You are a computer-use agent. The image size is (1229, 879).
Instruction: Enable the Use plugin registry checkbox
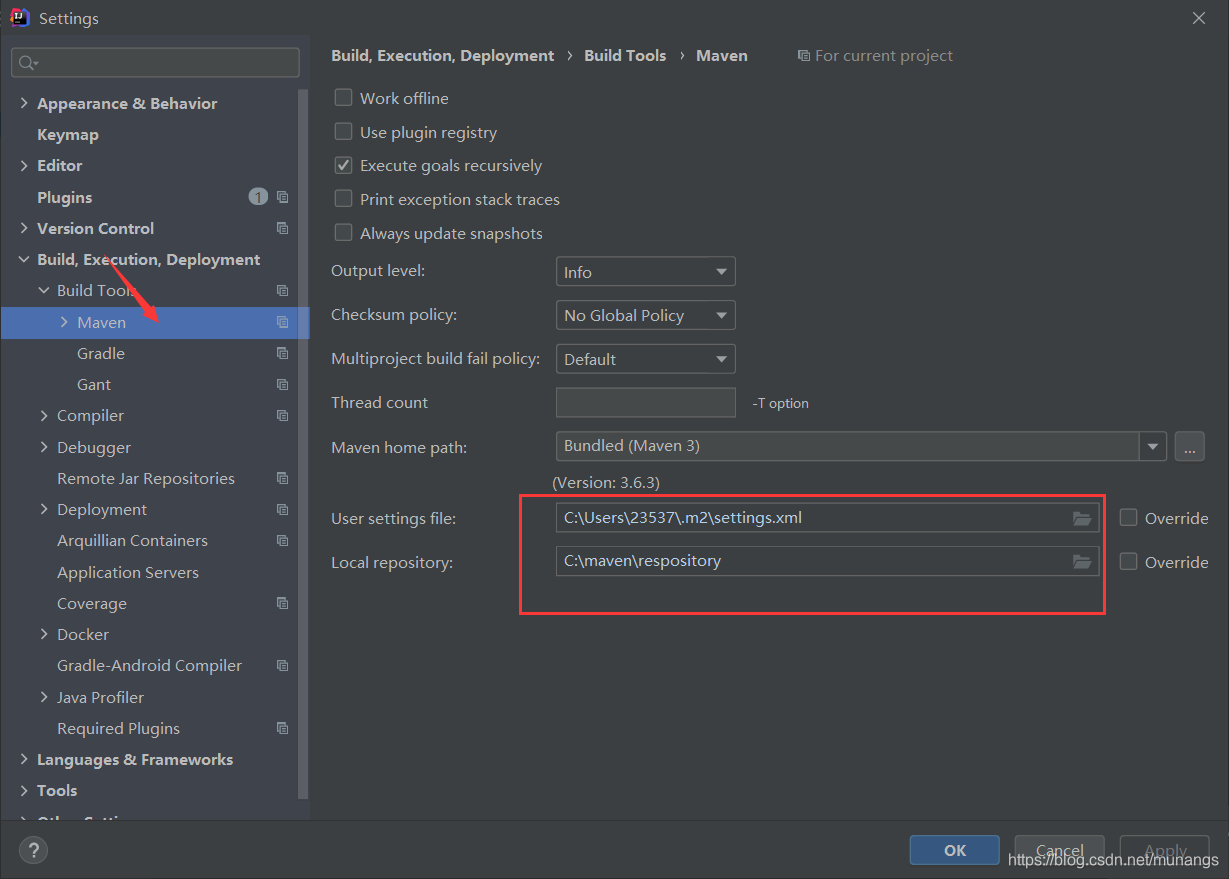pyautogui.click(x=343, y=132)
